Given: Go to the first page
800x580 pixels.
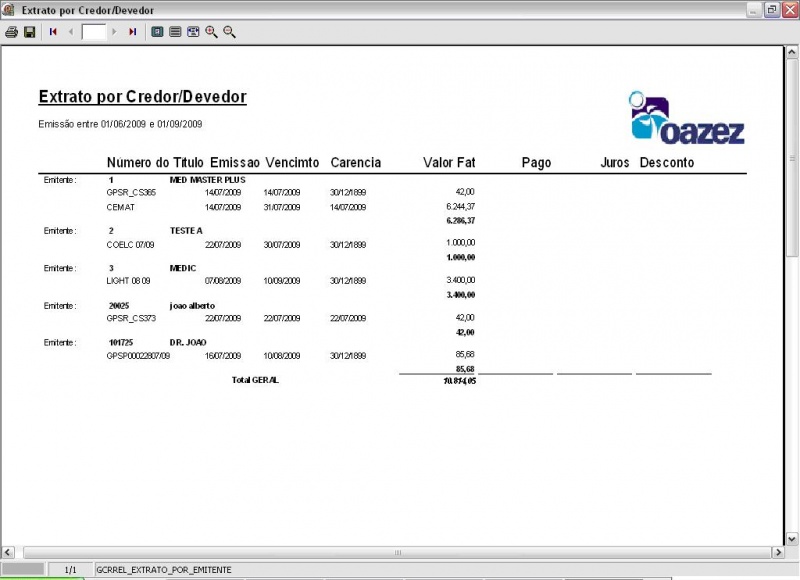Looking at the screenshot, I should [53, 32].
